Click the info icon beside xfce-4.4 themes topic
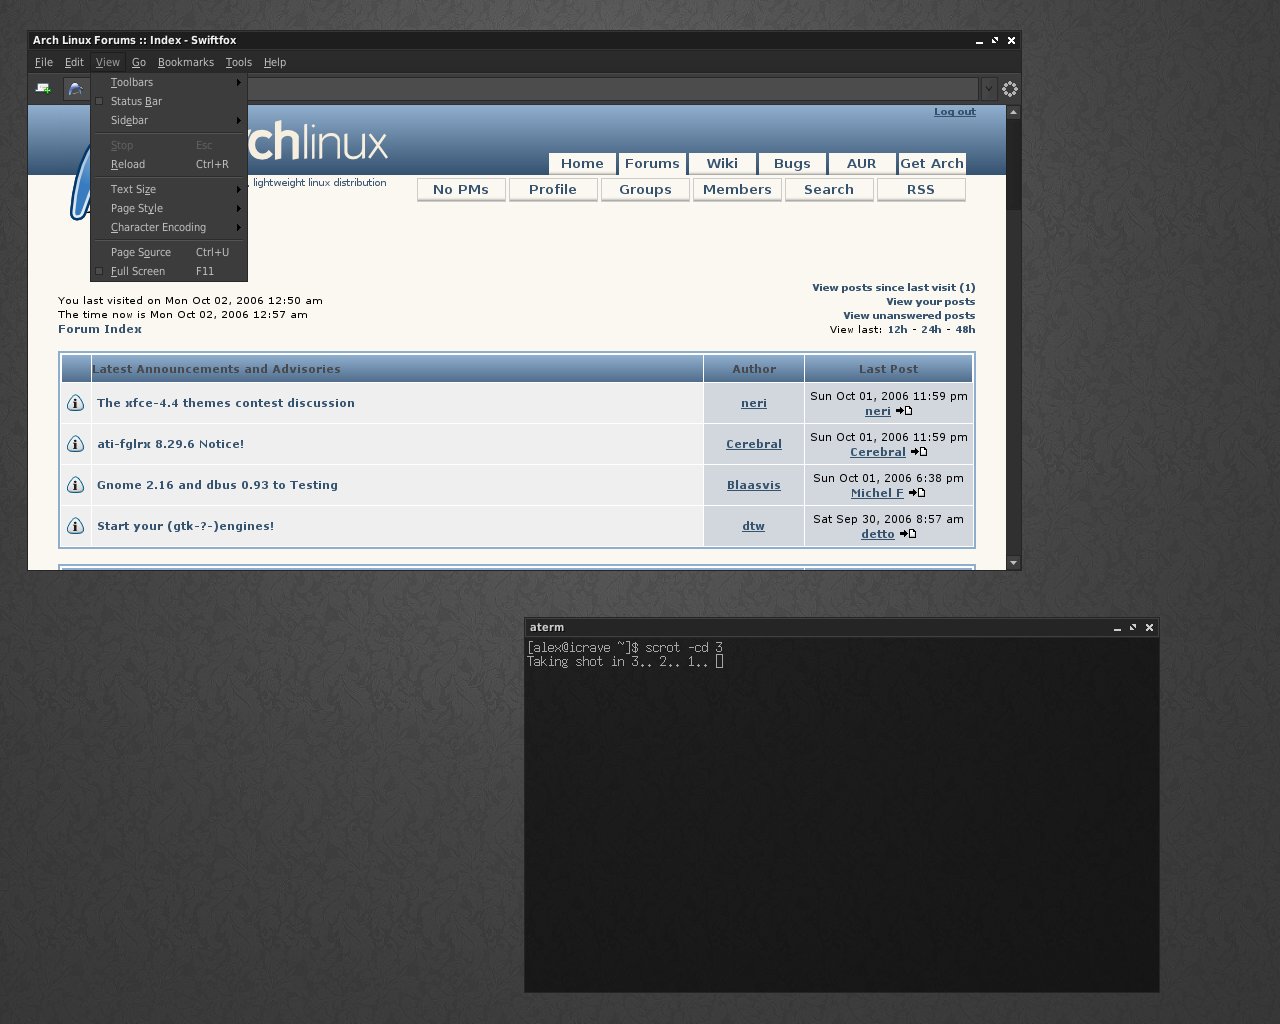The height and width of the screenshot is (1024, 1280). point(75,403)
